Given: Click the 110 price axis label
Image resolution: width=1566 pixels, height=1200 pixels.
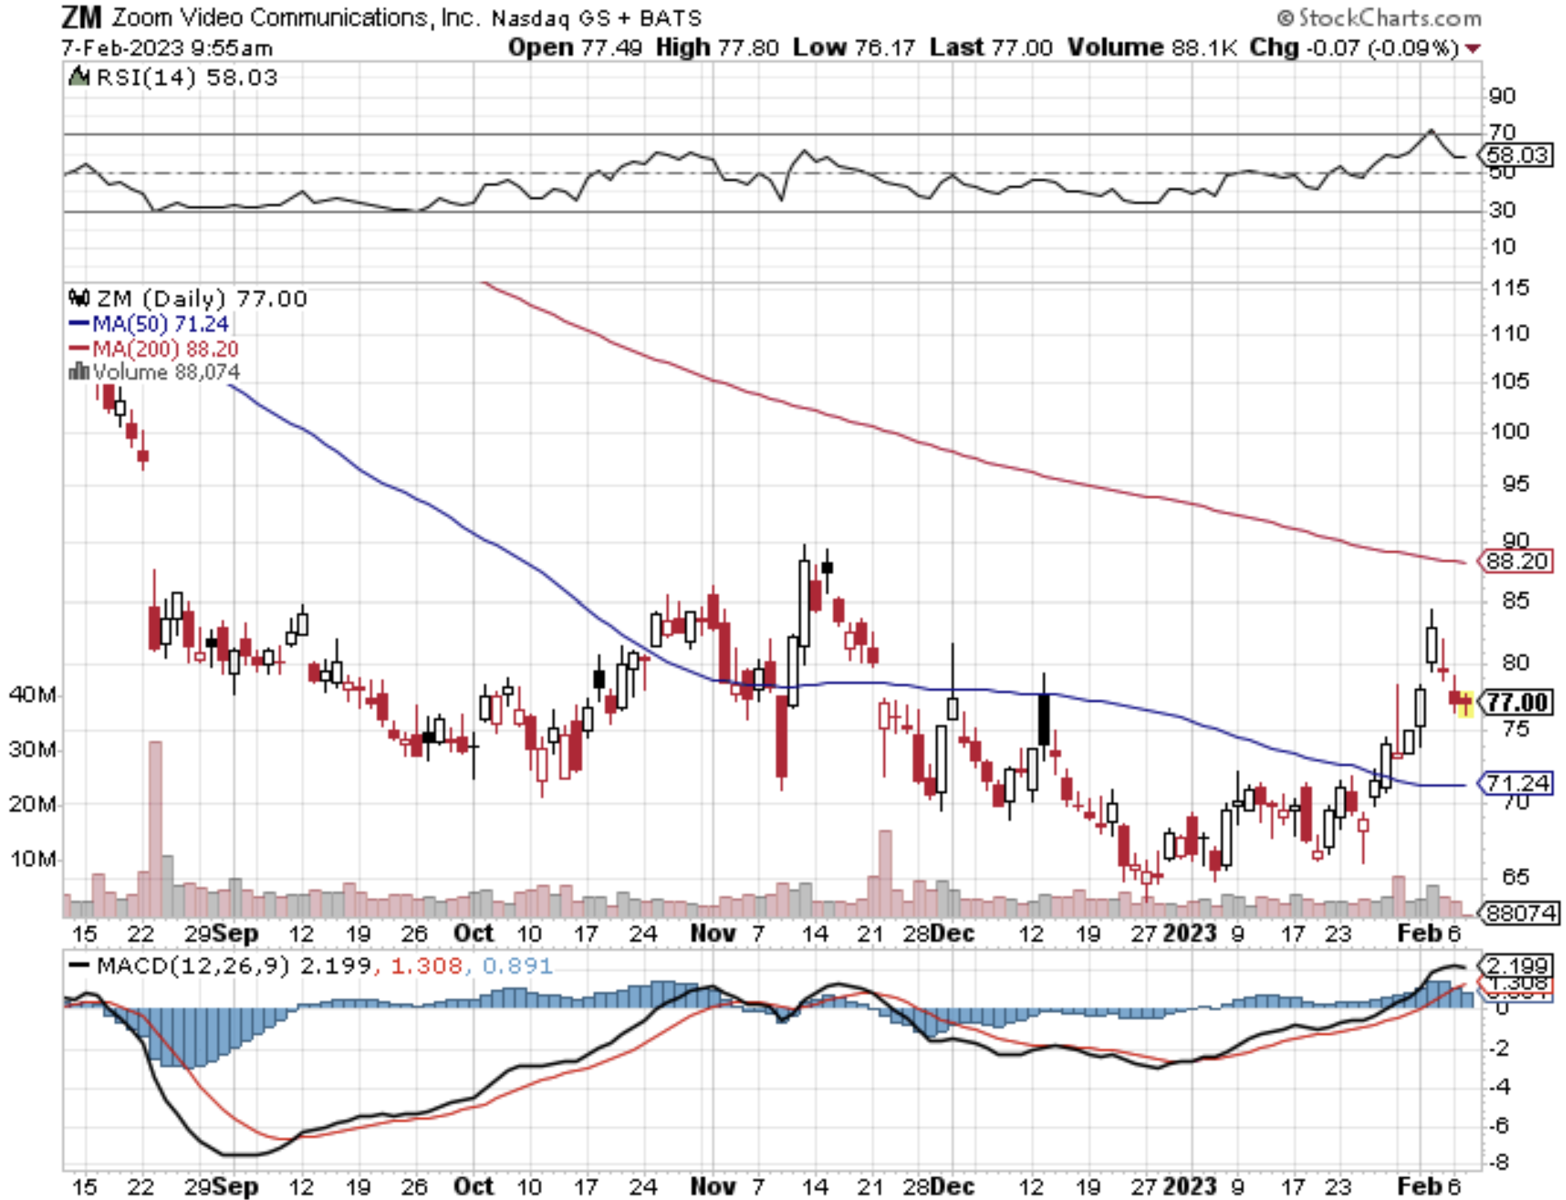Looking at the screenshot, I should tap(1509, 333).
